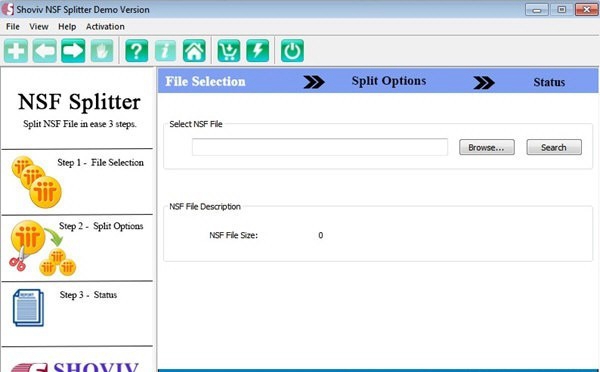Open the Help menu
600x372 pixels.
tap(67, 26)
